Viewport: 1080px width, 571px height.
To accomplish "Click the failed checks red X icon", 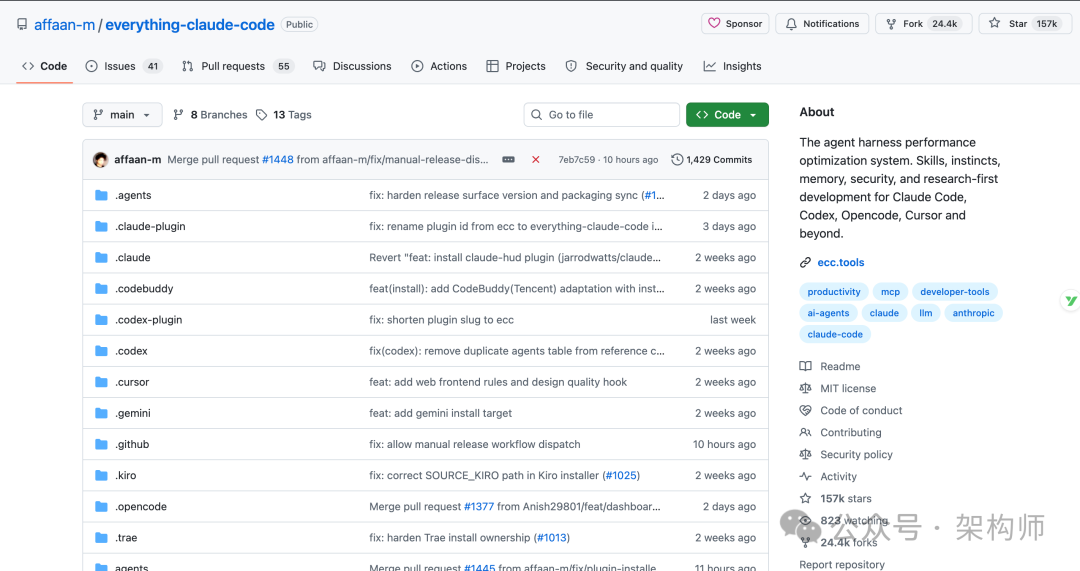I will click(535, 160).
